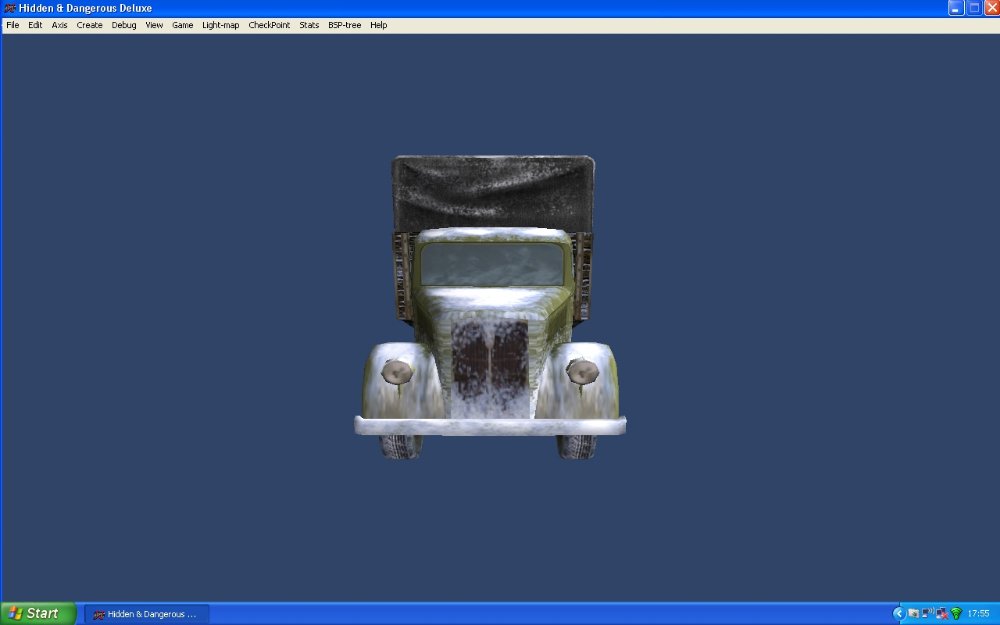Click the disconnected network tray icon with red X

(942, 614)
